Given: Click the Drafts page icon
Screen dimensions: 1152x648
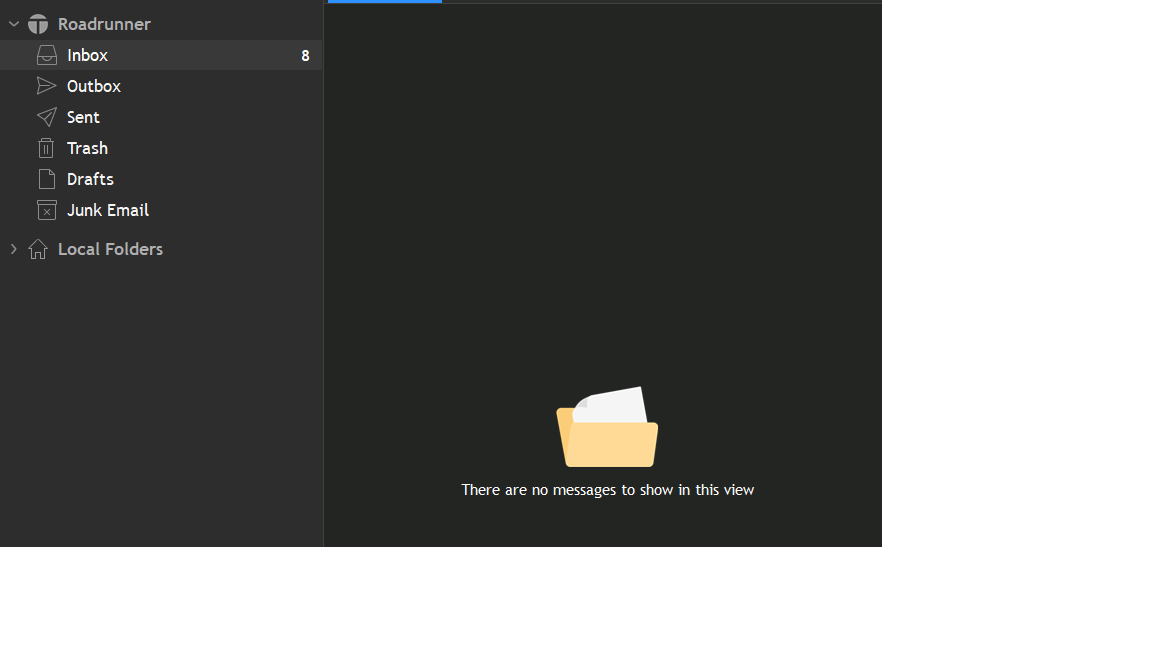Looking at the screenshot, I should pyautogui.click(x=46, y=179).
